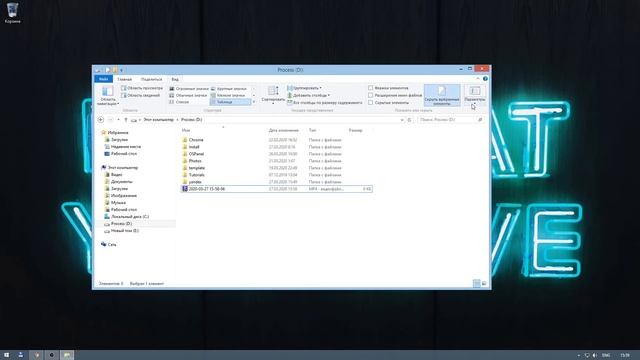
Task: Open the Sort by (Сортировать) dropdown
Action: (273, 94)
